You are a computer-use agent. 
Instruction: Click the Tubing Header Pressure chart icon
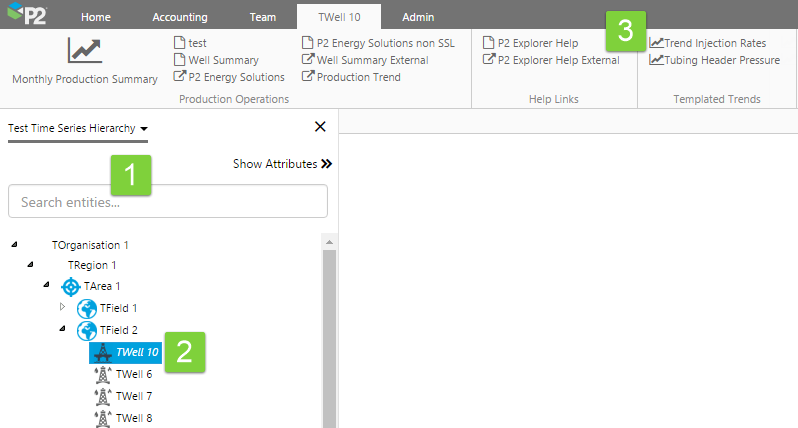click(656, 60)
